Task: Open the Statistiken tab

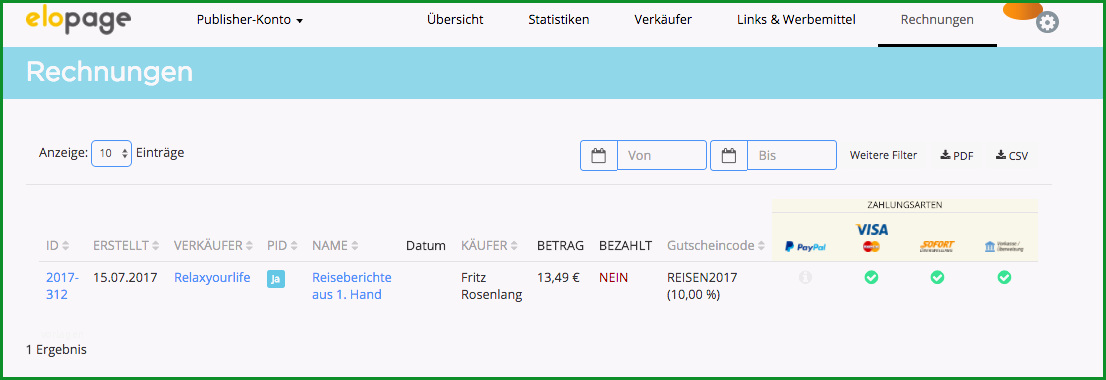Action: click(x=559, y=20)
